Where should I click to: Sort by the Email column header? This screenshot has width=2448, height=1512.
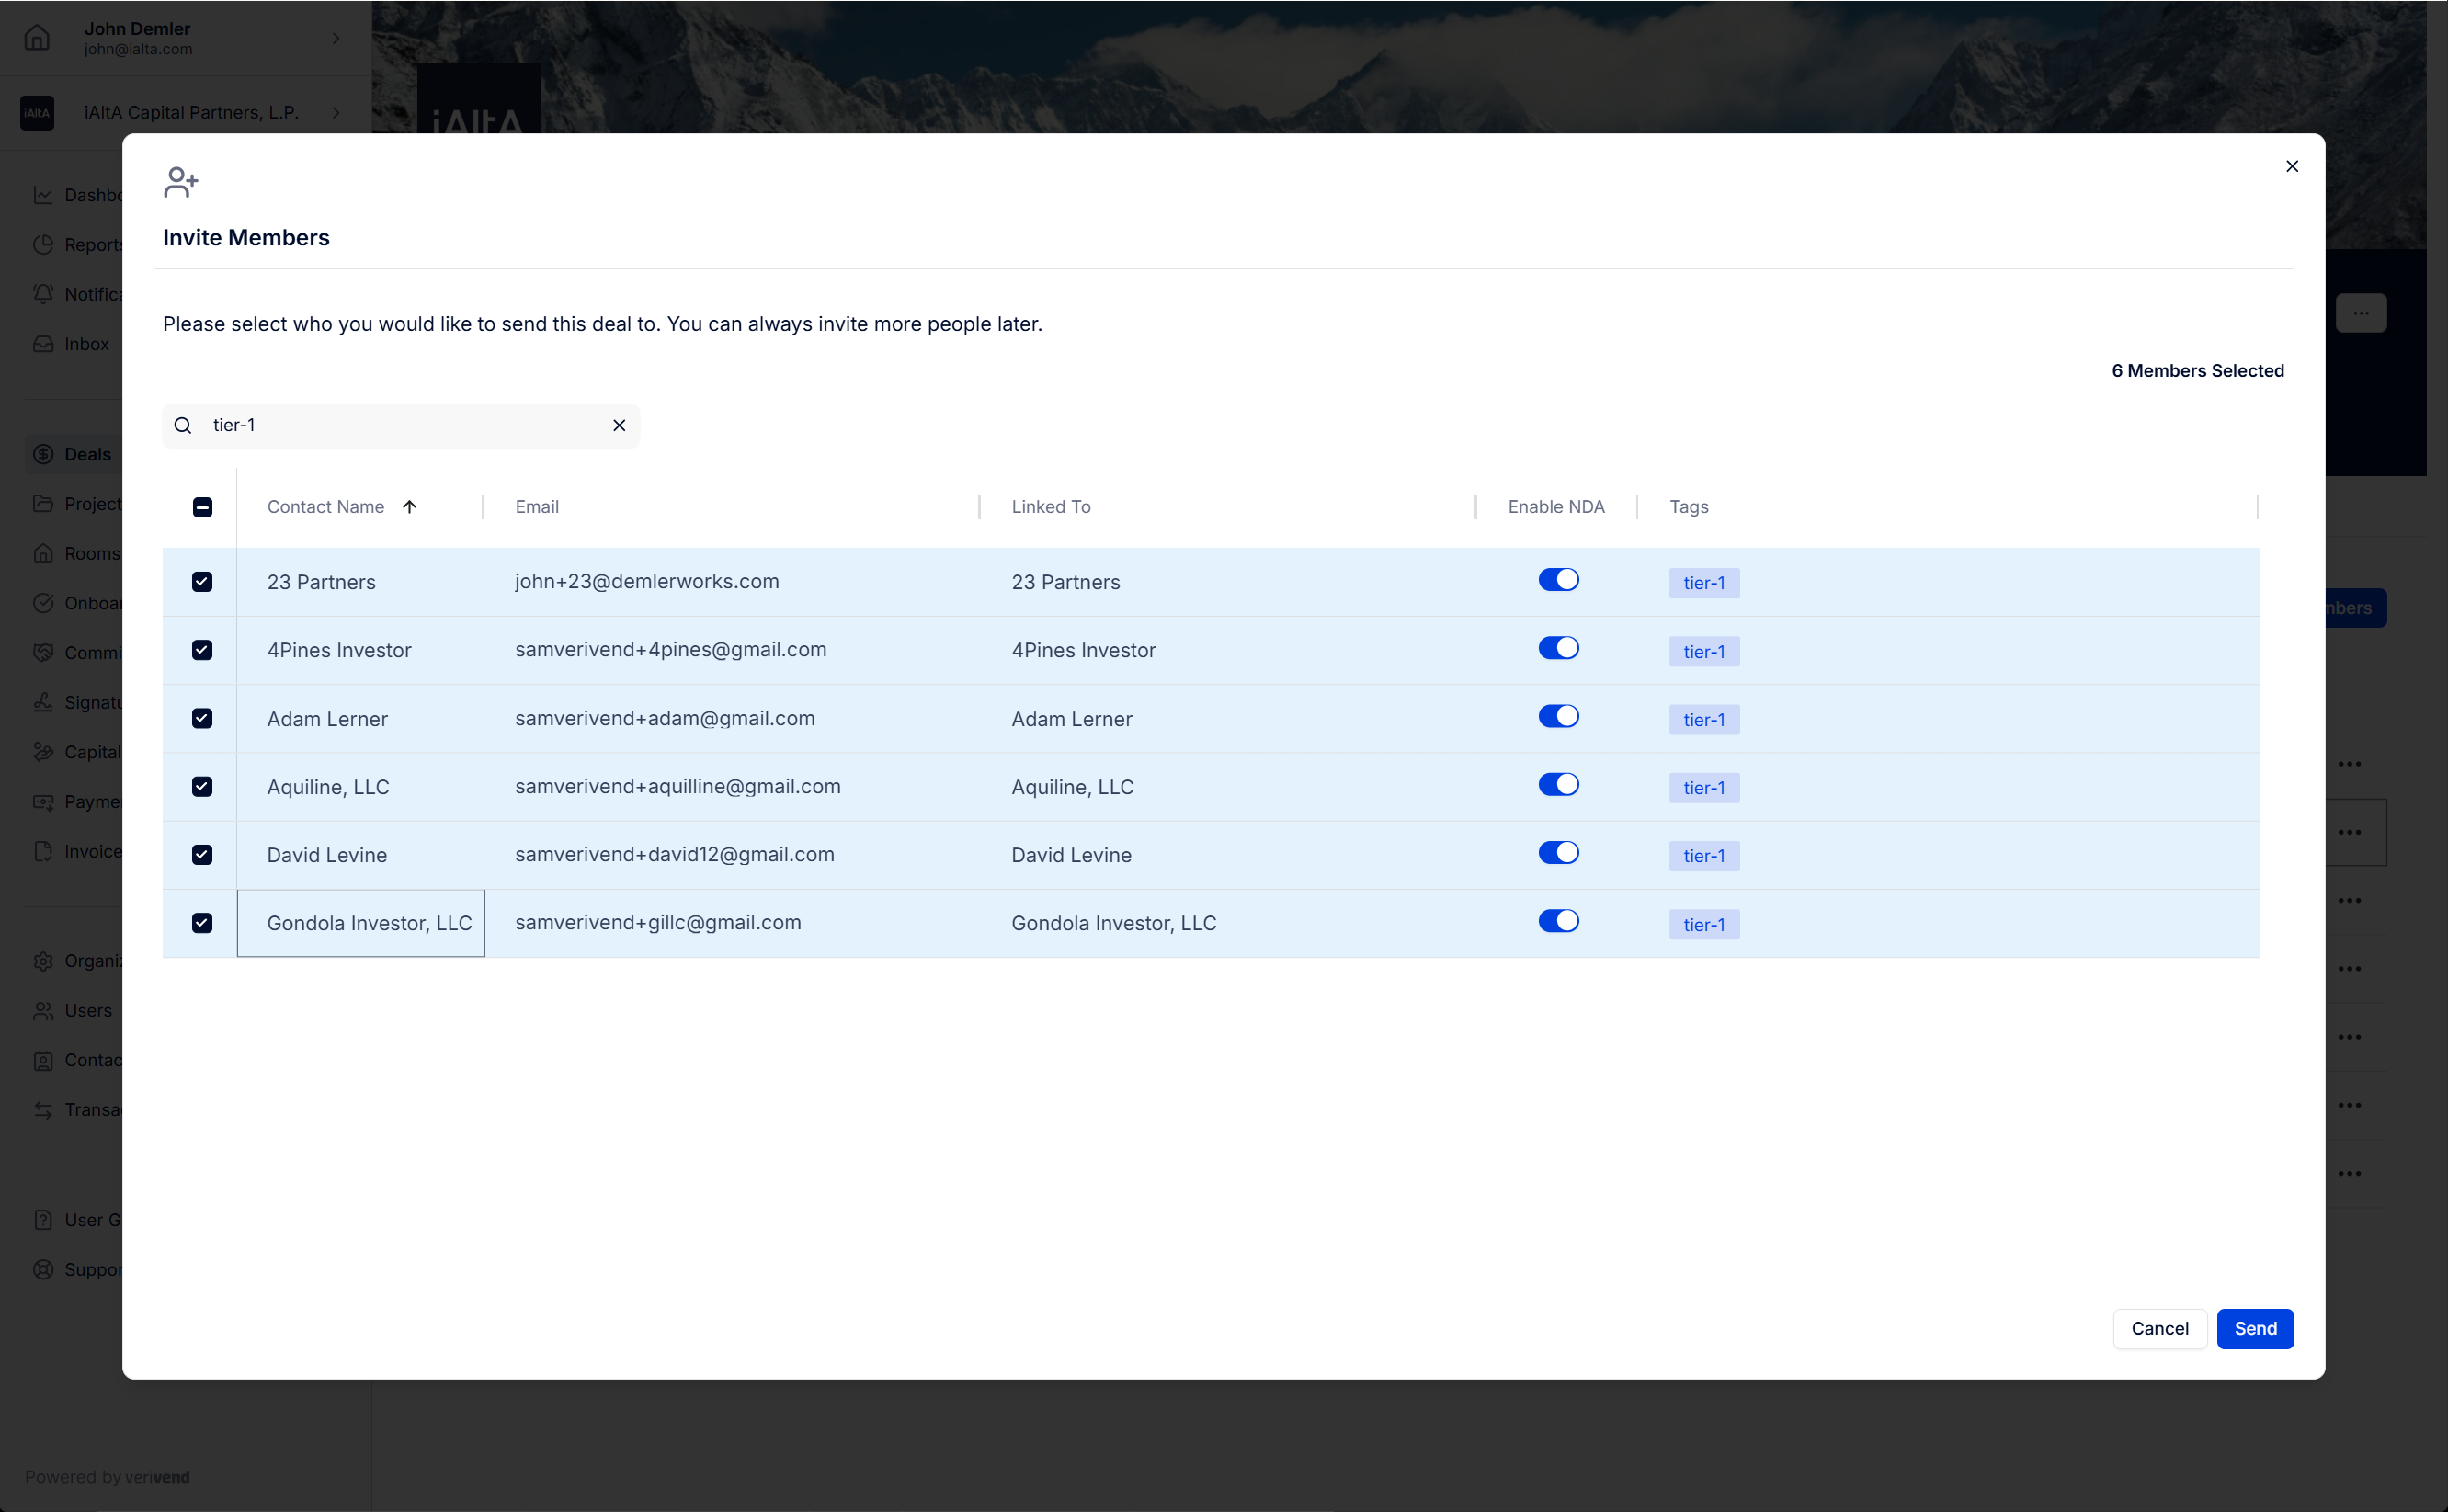click(537, 507)
